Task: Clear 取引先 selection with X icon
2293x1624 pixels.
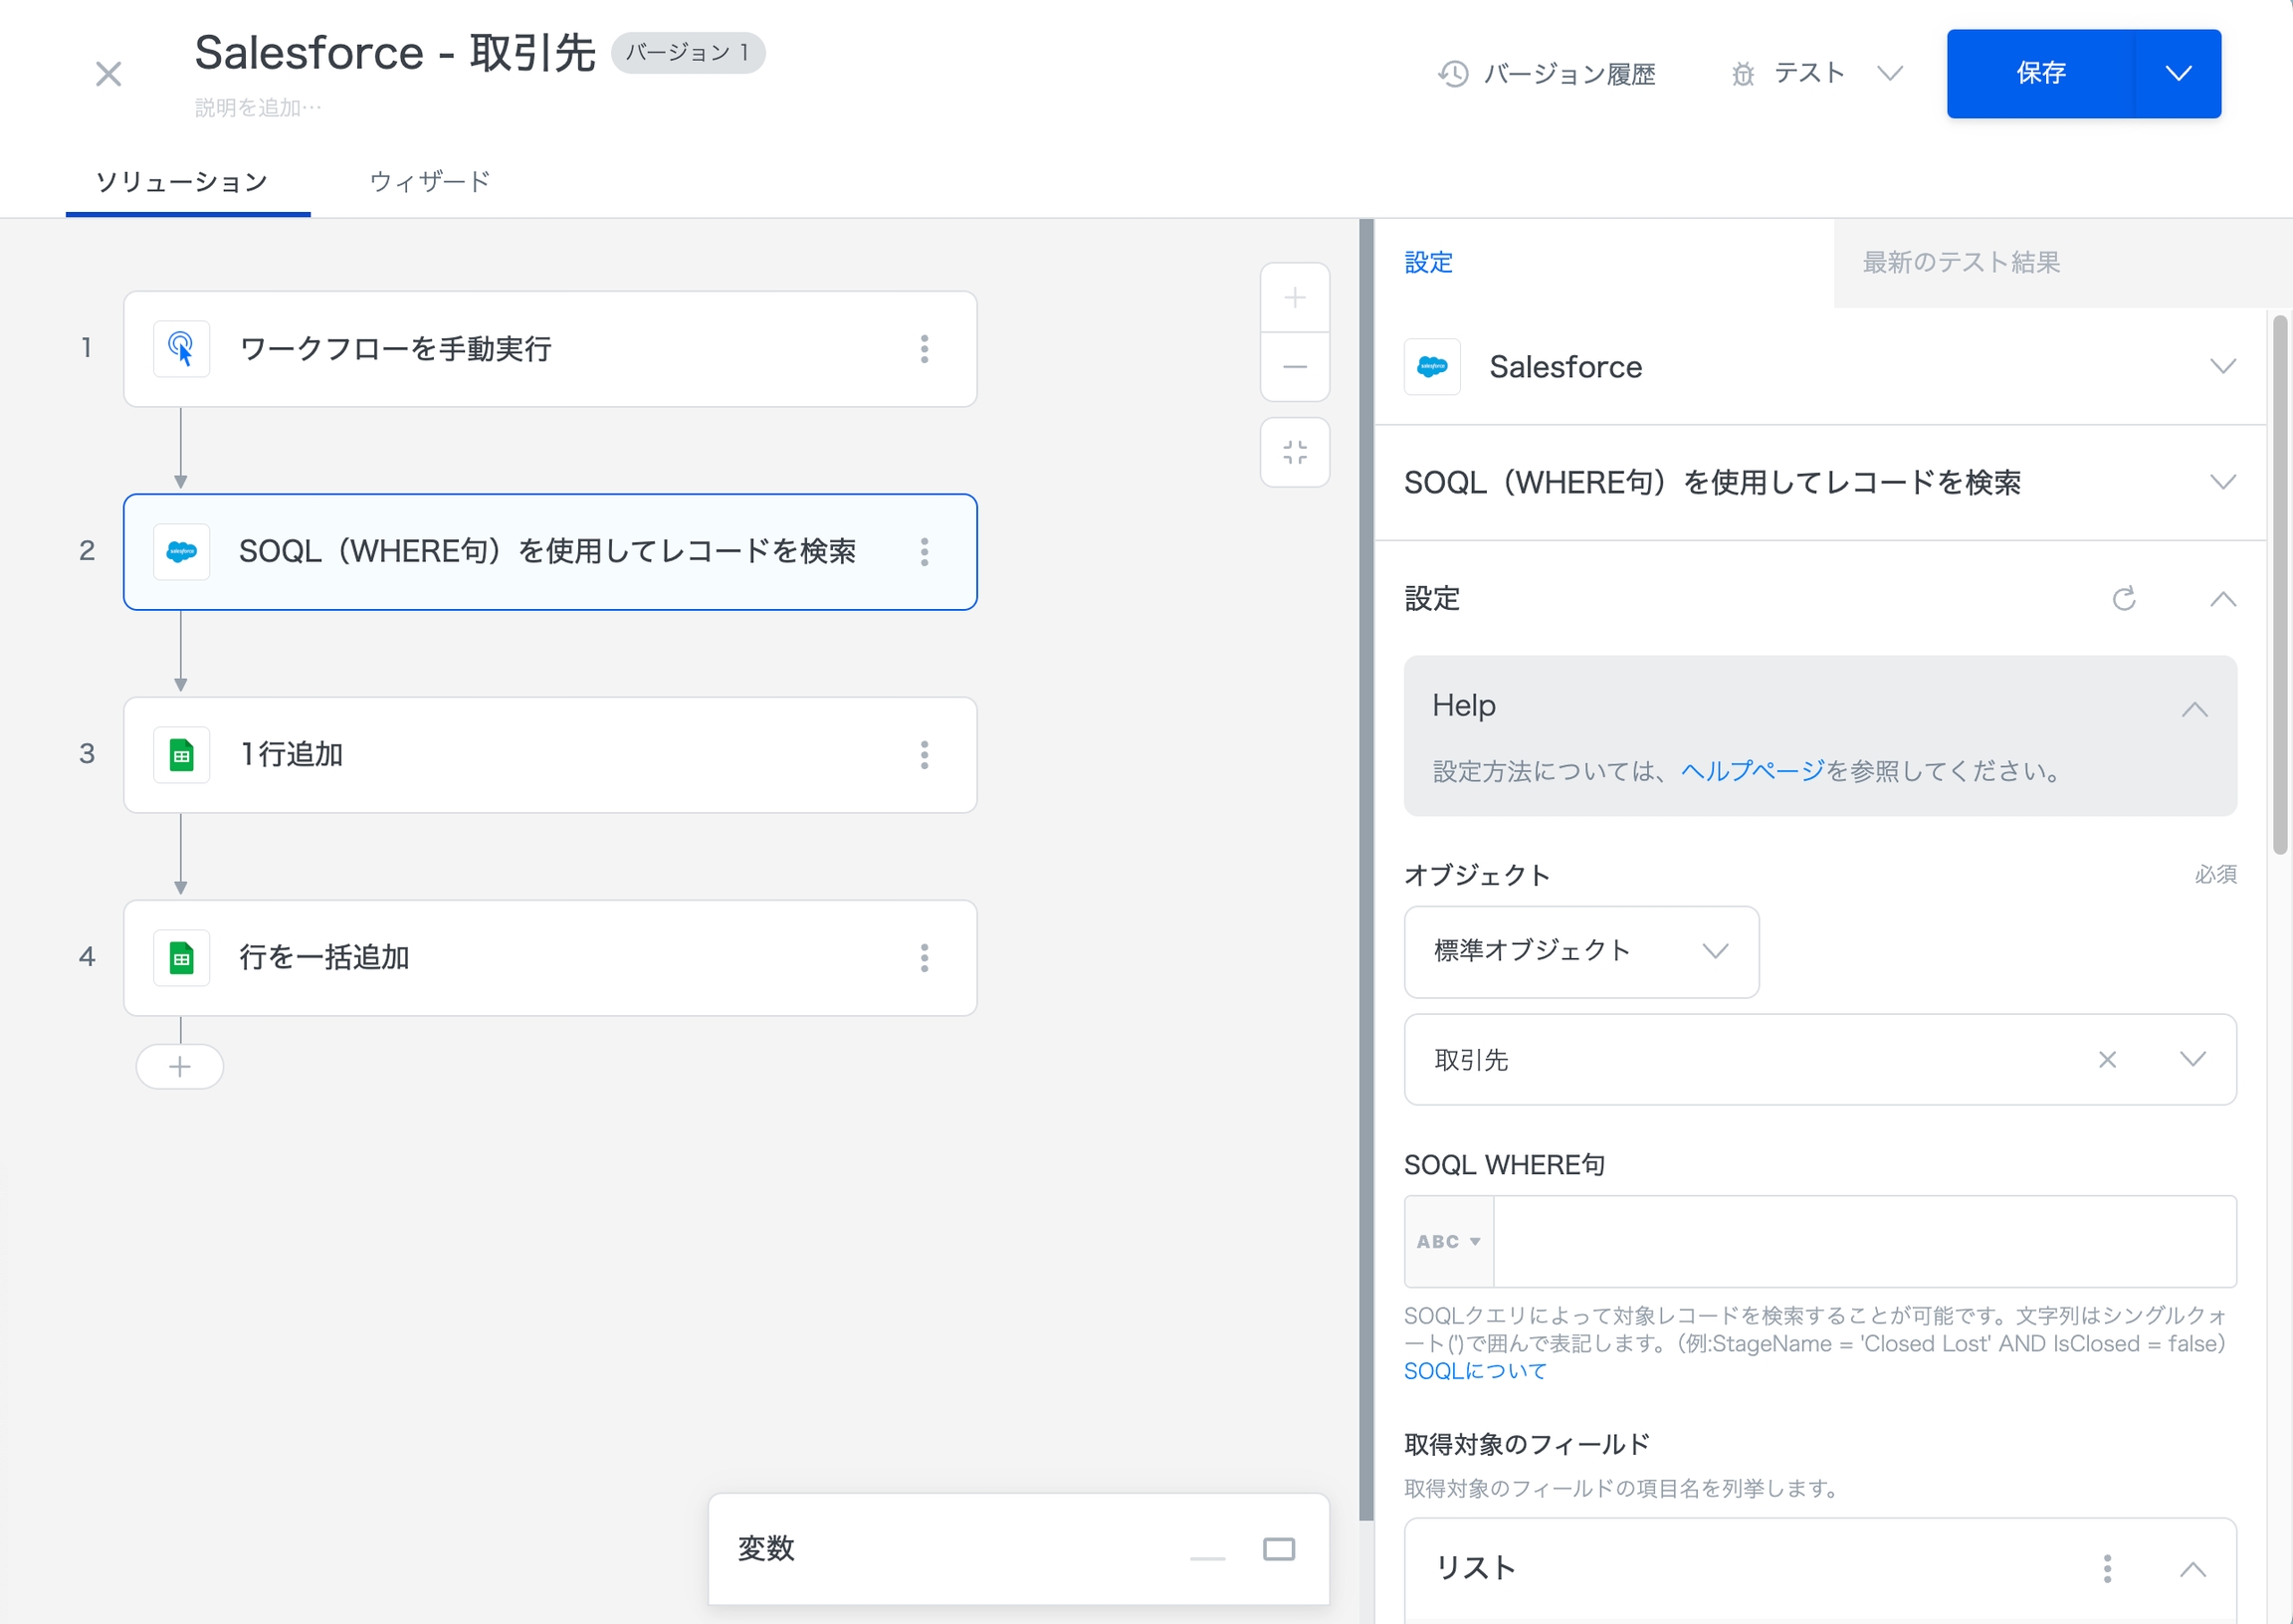Action: click(2107, 1060)
